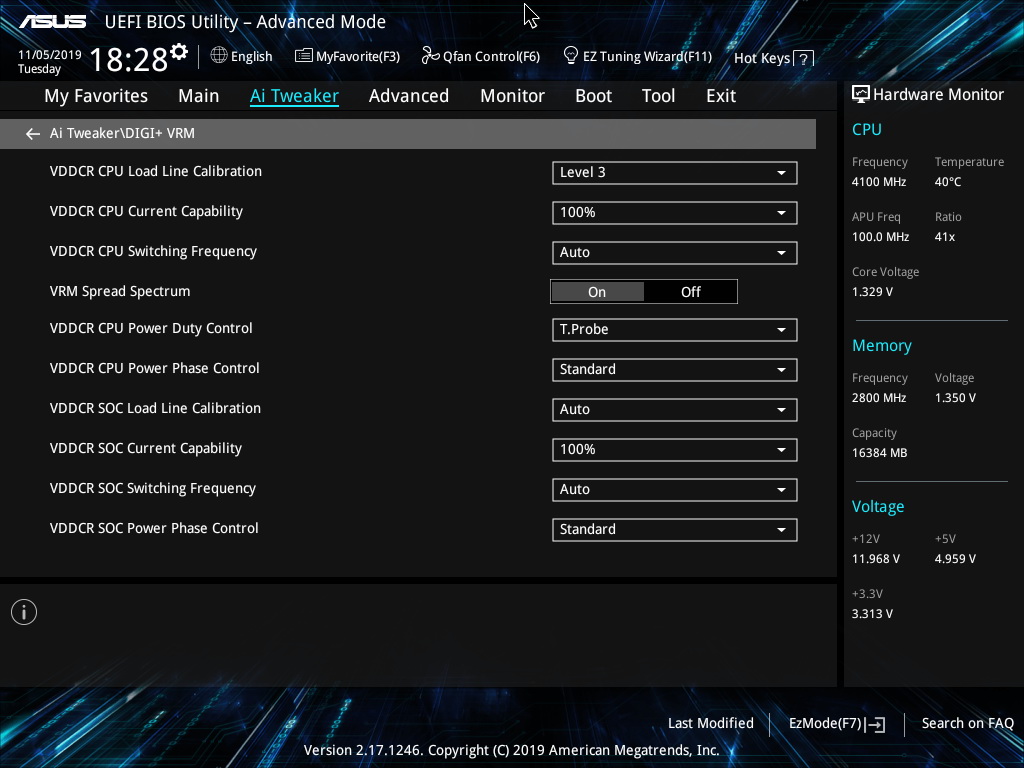Click the back arrow beside Ai Tweaker\DIGI+ VRM

point(33,134)
